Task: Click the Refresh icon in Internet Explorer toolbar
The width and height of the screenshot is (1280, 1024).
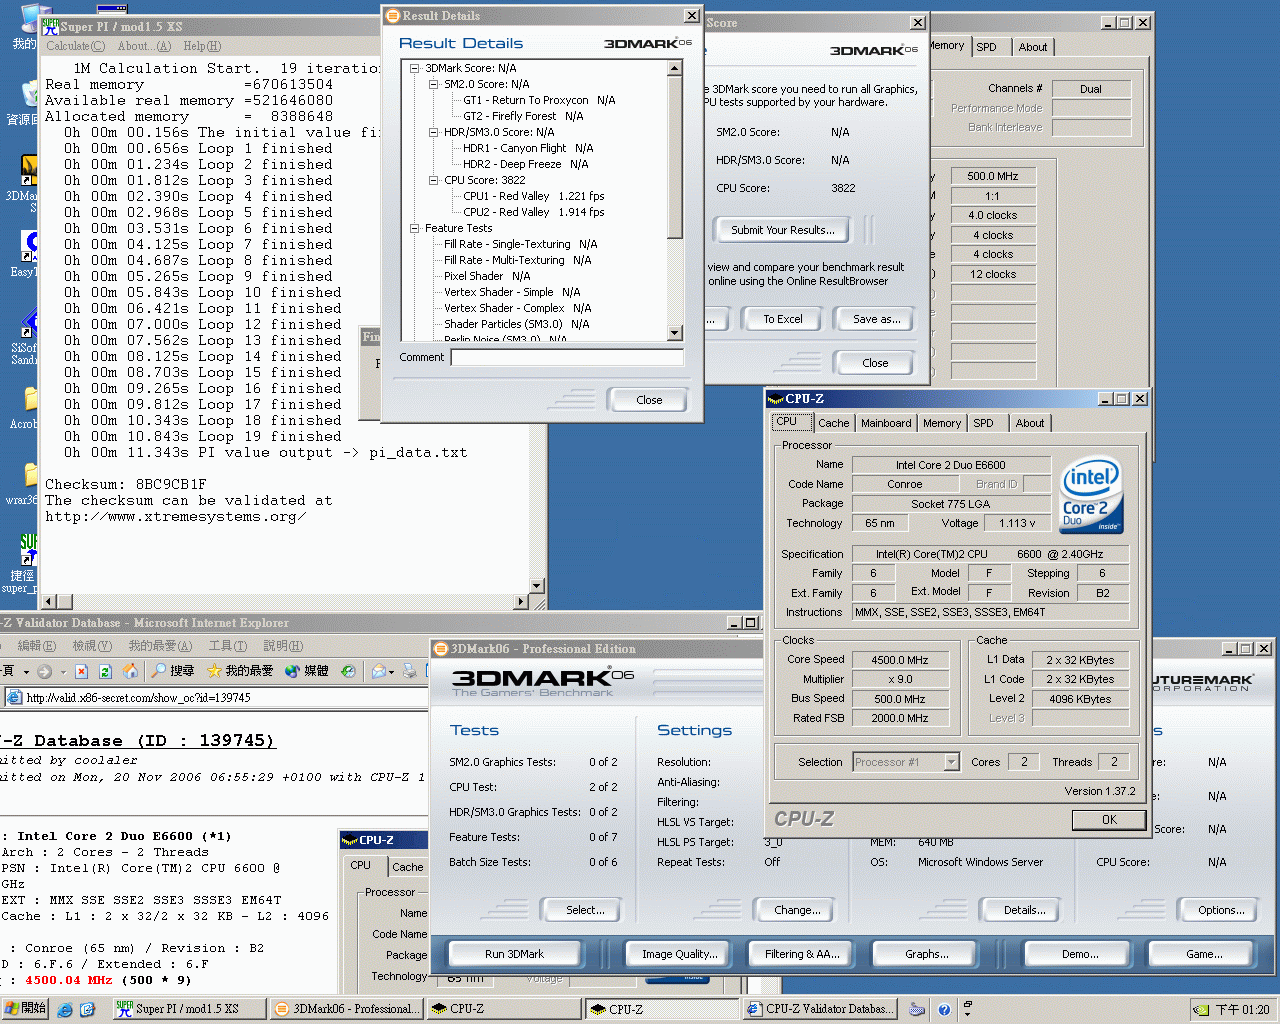Action: pyautogui.click(x=105, y=671)
